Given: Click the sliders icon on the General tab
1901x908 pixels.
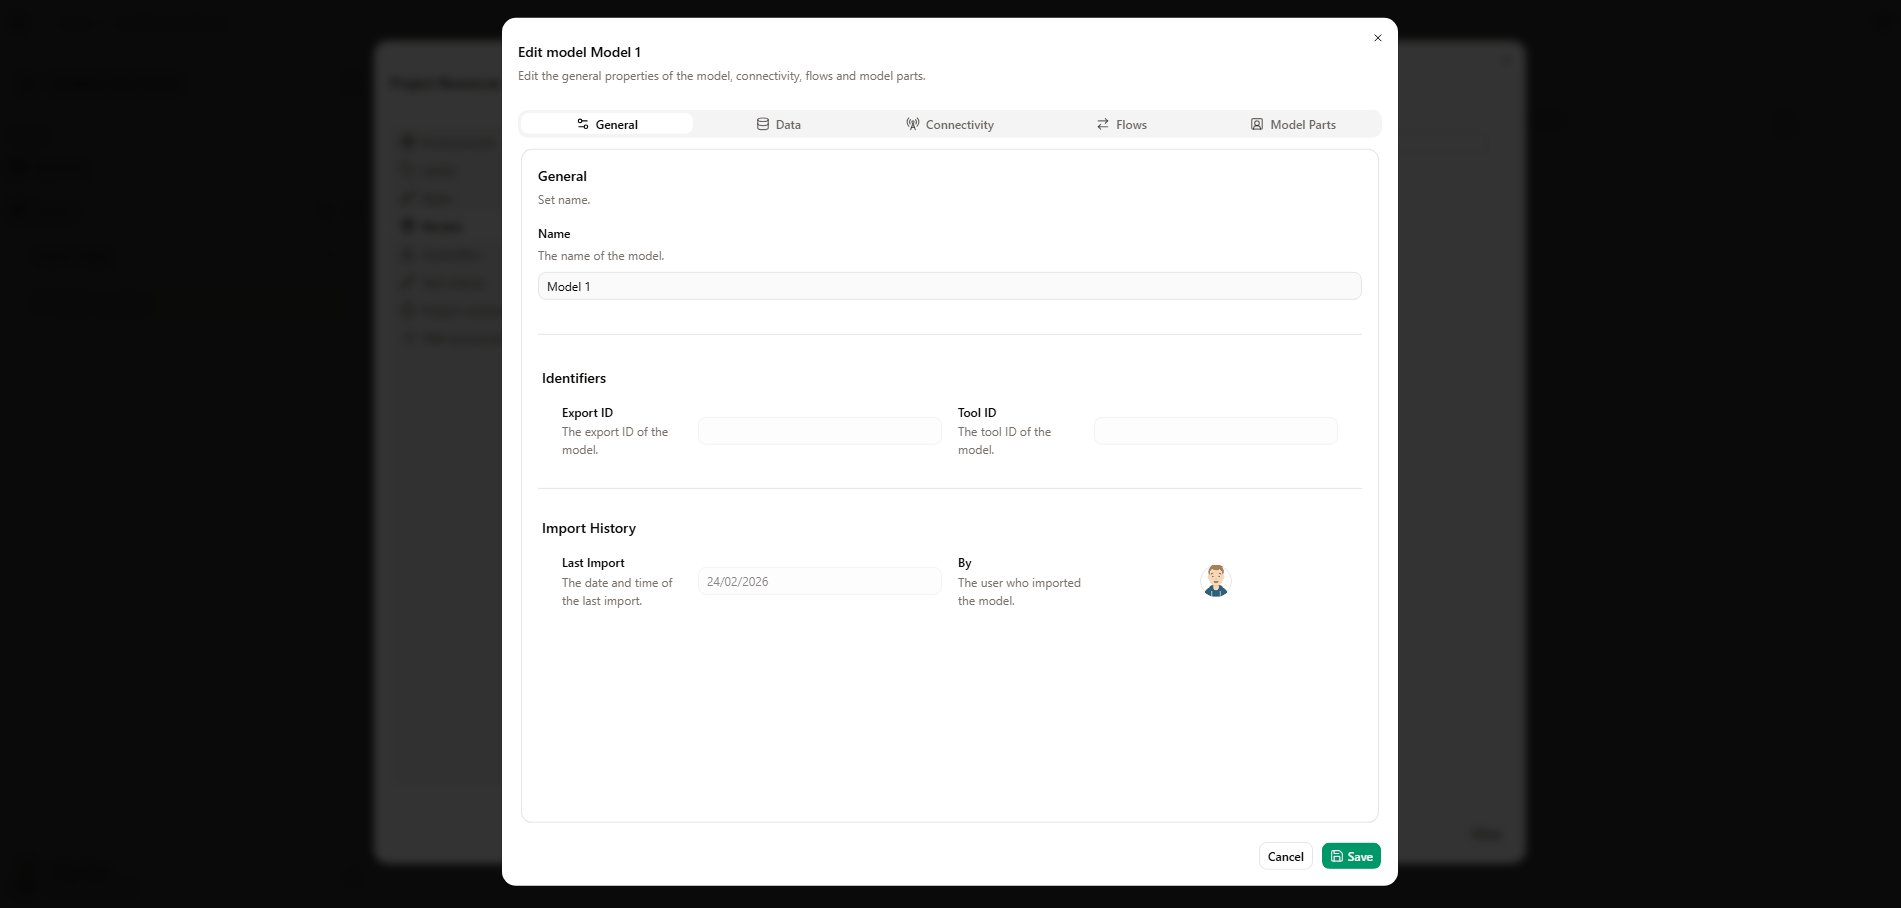Looking at the screenshot, I should point(583,124).
